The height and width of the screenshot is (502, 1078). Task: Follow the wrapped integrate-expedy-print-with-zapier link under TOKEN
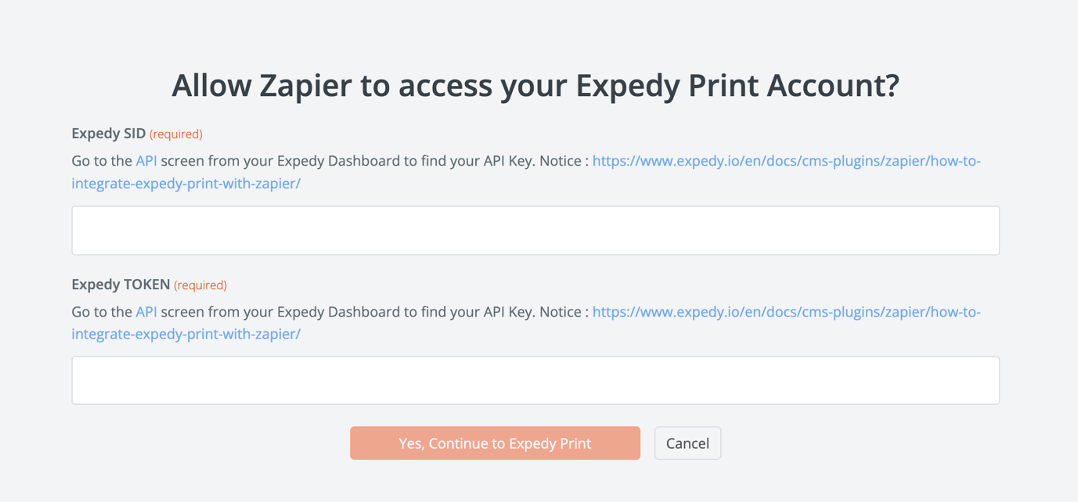click(x=186, y=334)
